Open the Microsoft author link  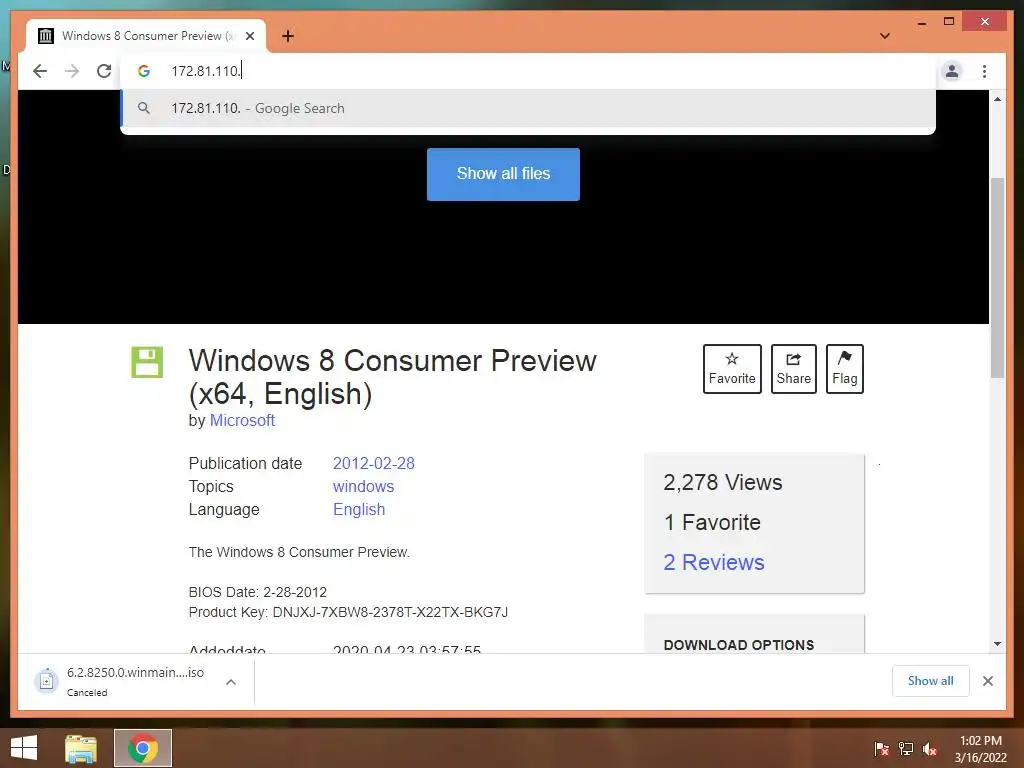pos(242,421)
